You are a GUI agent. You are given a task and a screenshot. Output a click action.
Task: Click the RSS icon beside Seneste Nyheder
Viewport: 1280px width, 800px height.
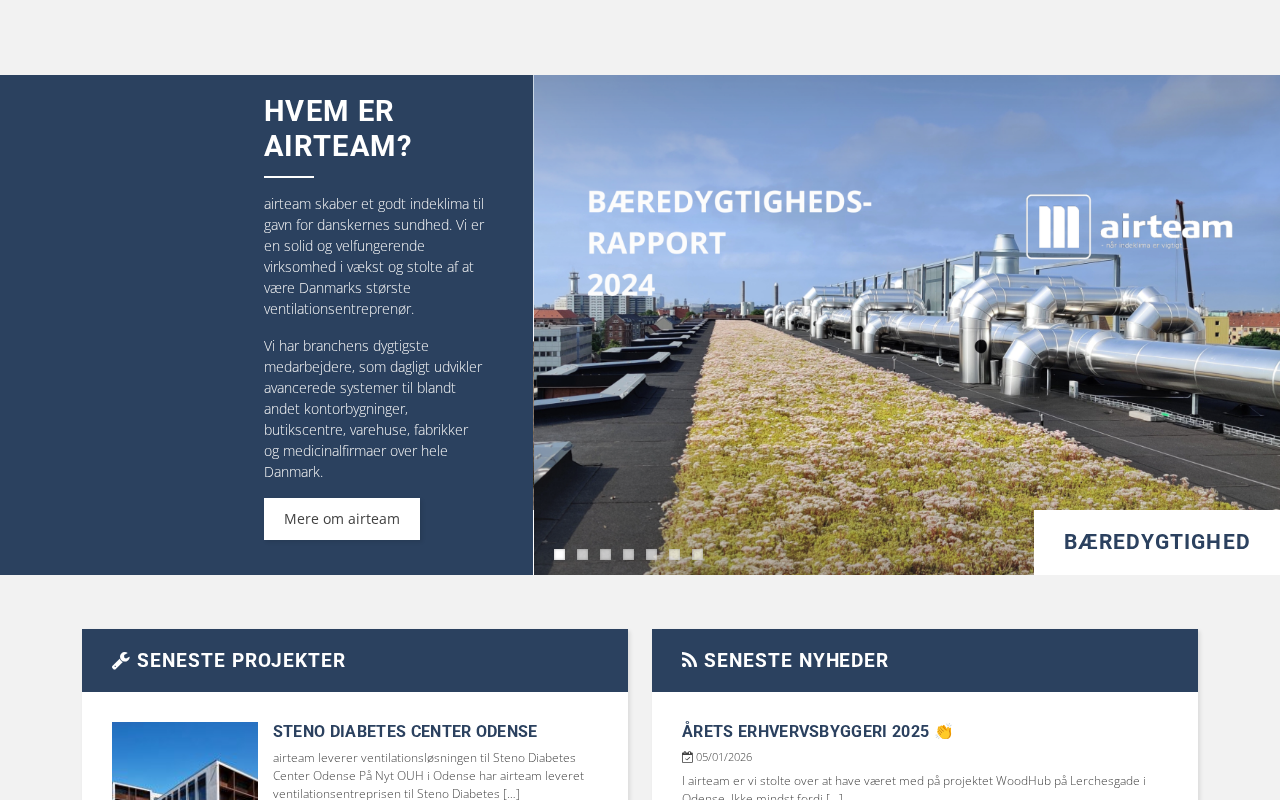coord(689,660)
